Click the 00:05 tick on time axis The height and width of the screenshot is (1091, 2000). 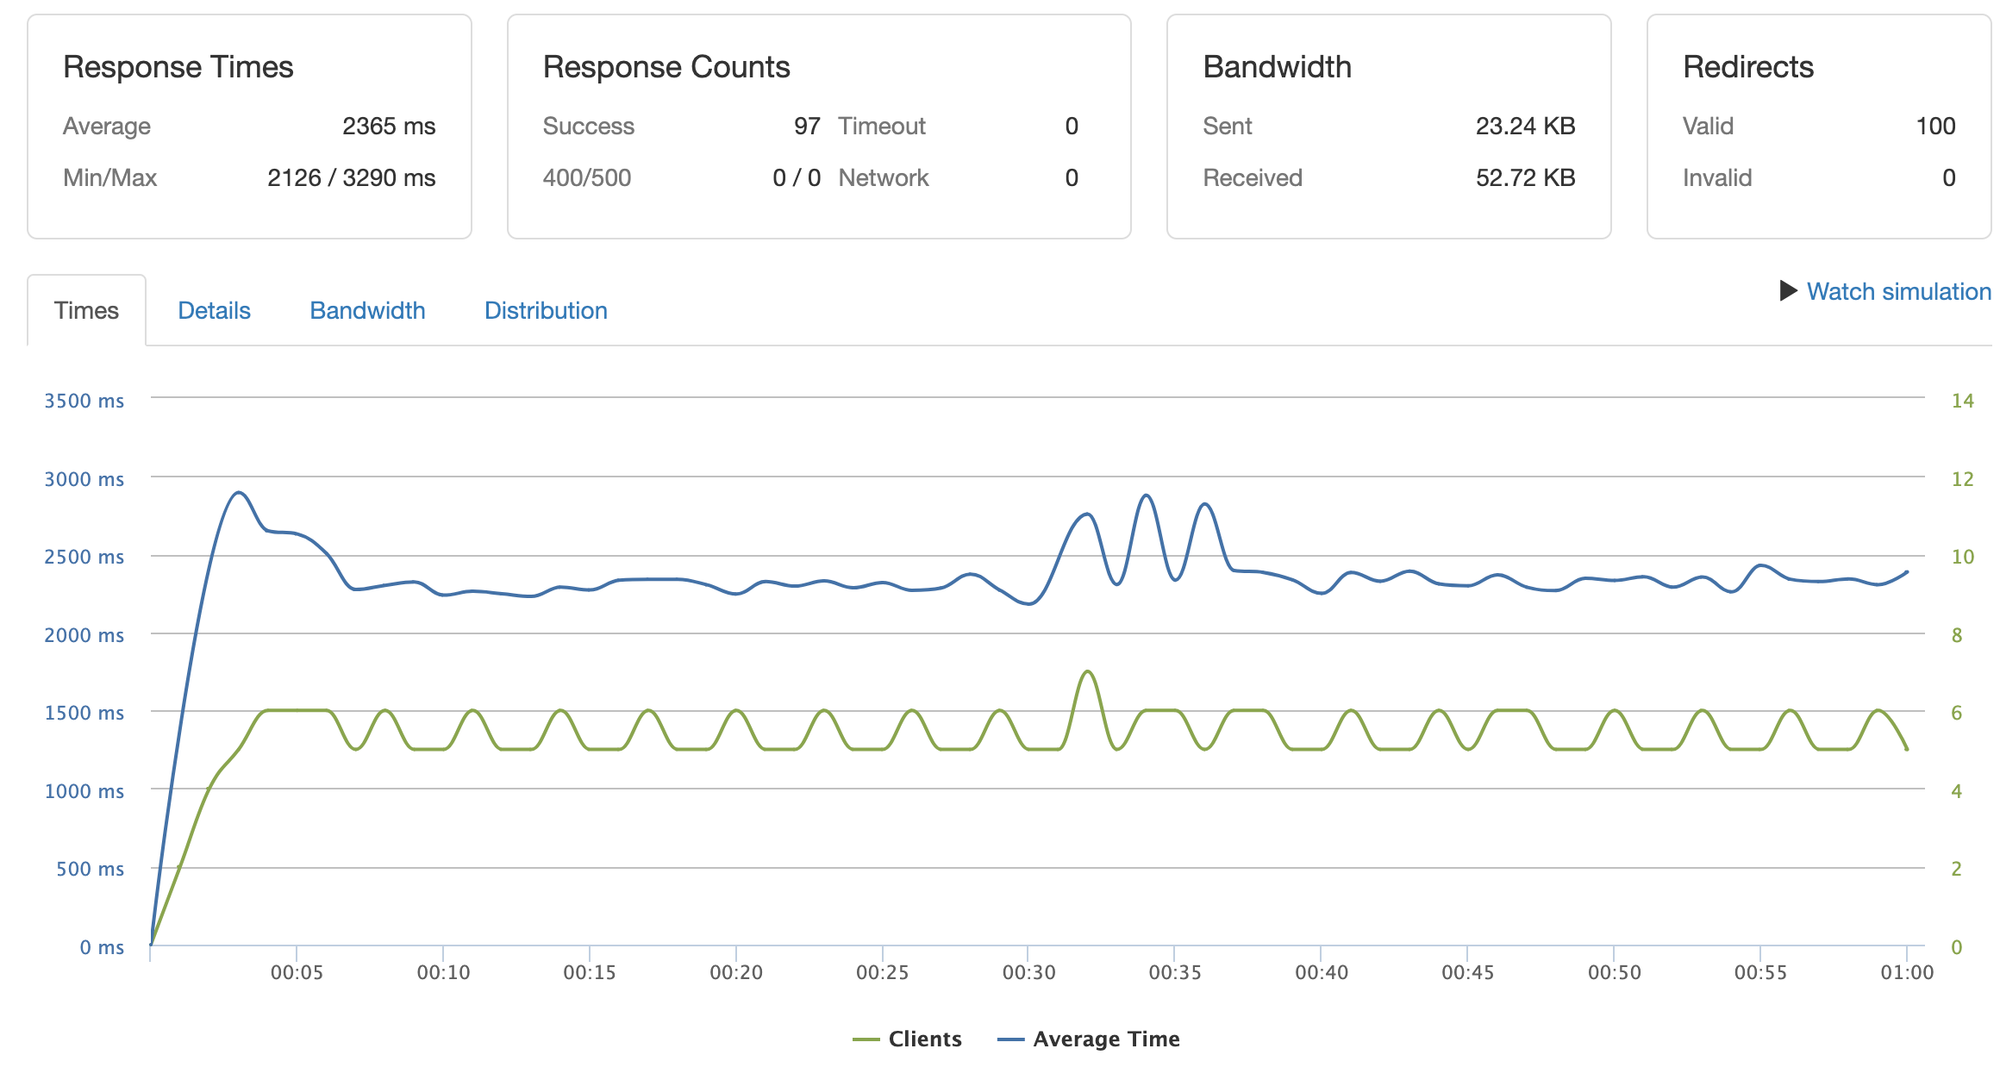tap(296, 972)
